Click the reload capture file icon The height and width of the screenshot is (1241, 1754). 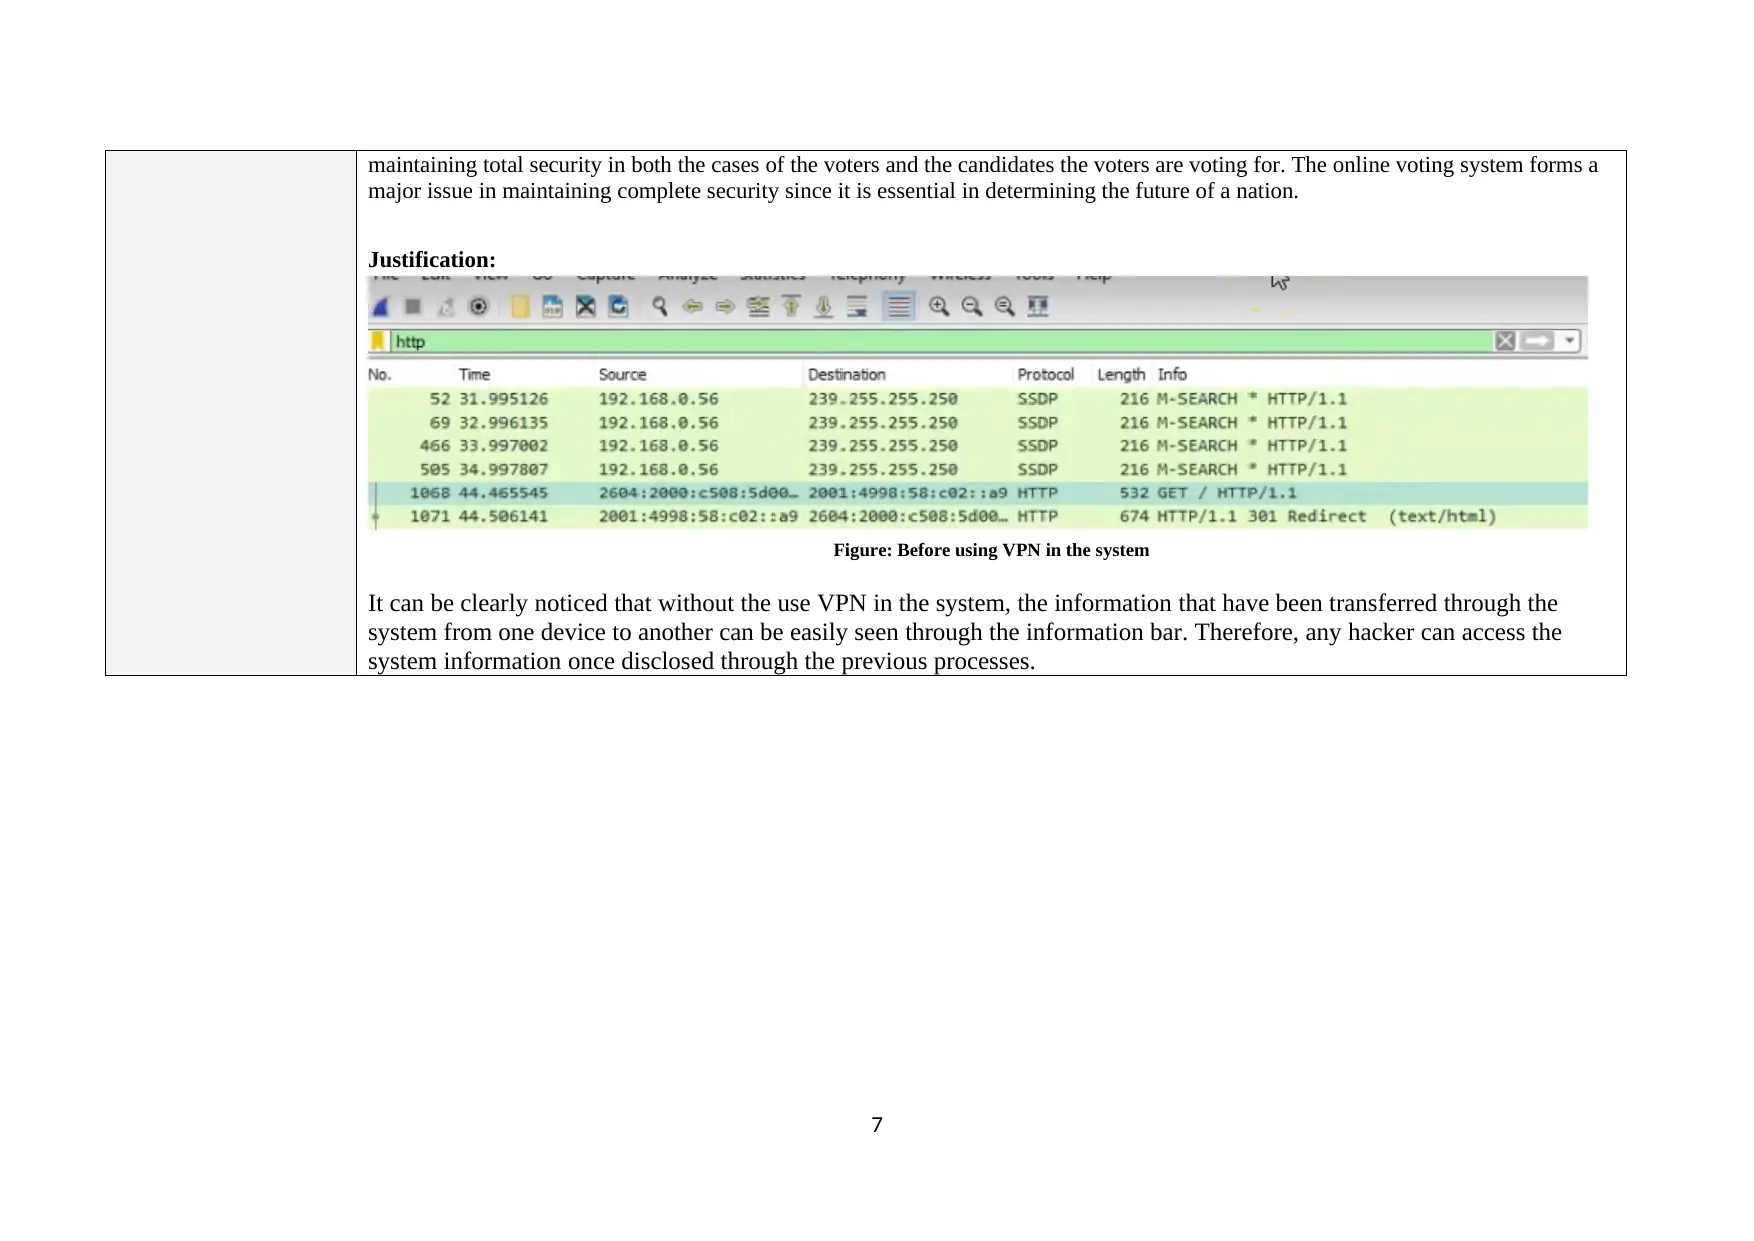pos(619,306)
